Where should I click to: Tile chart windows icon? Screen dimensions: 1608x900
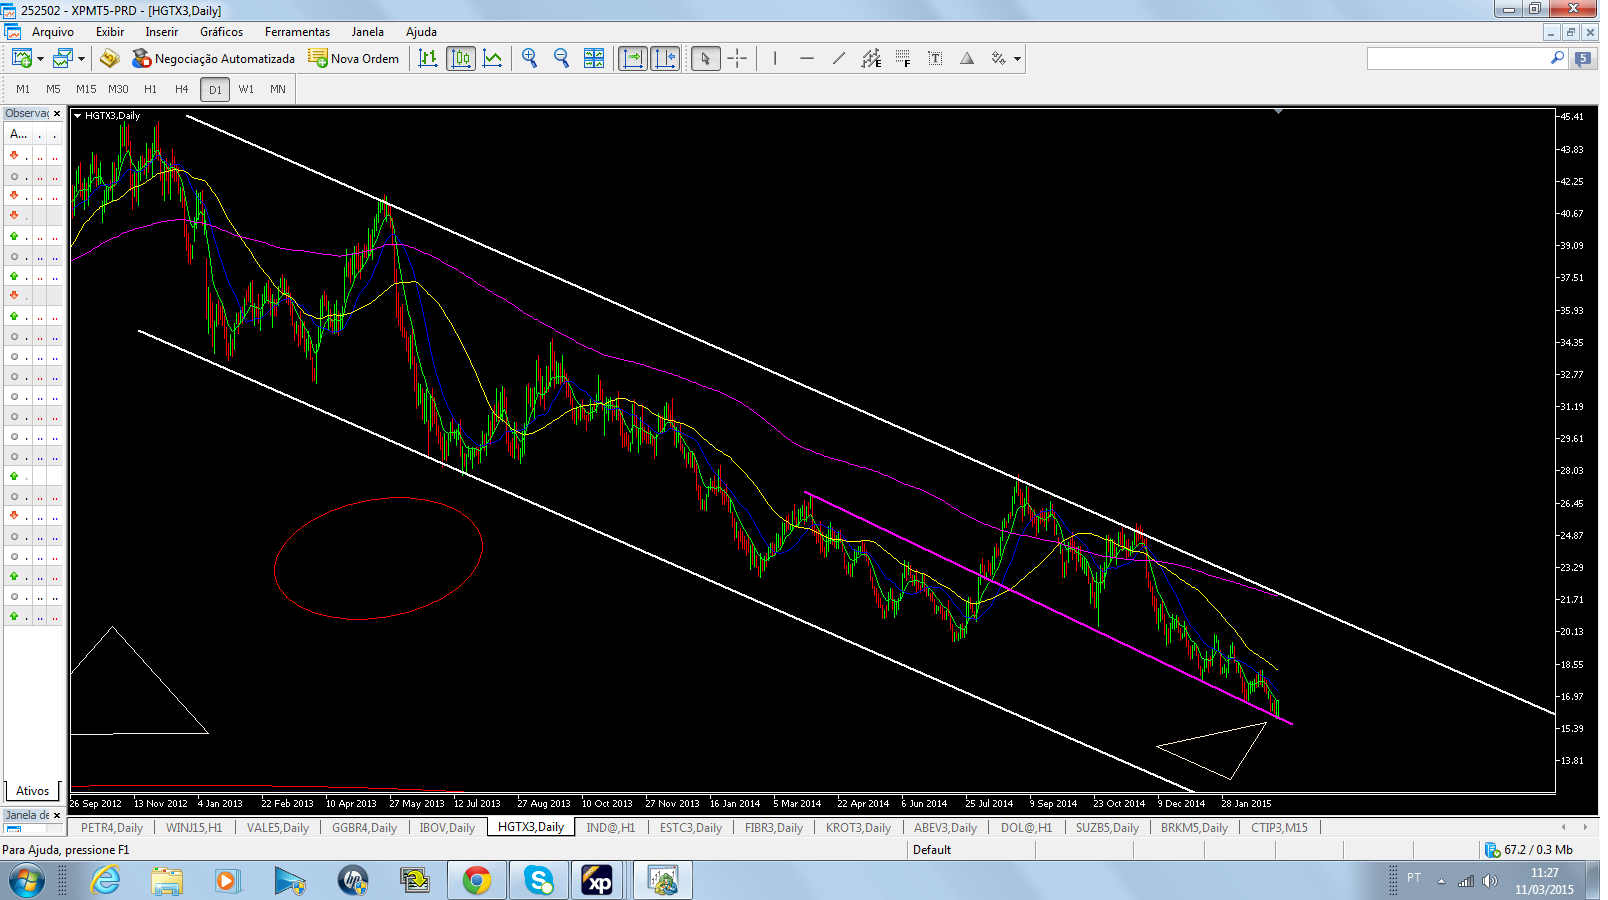[594, 59]
